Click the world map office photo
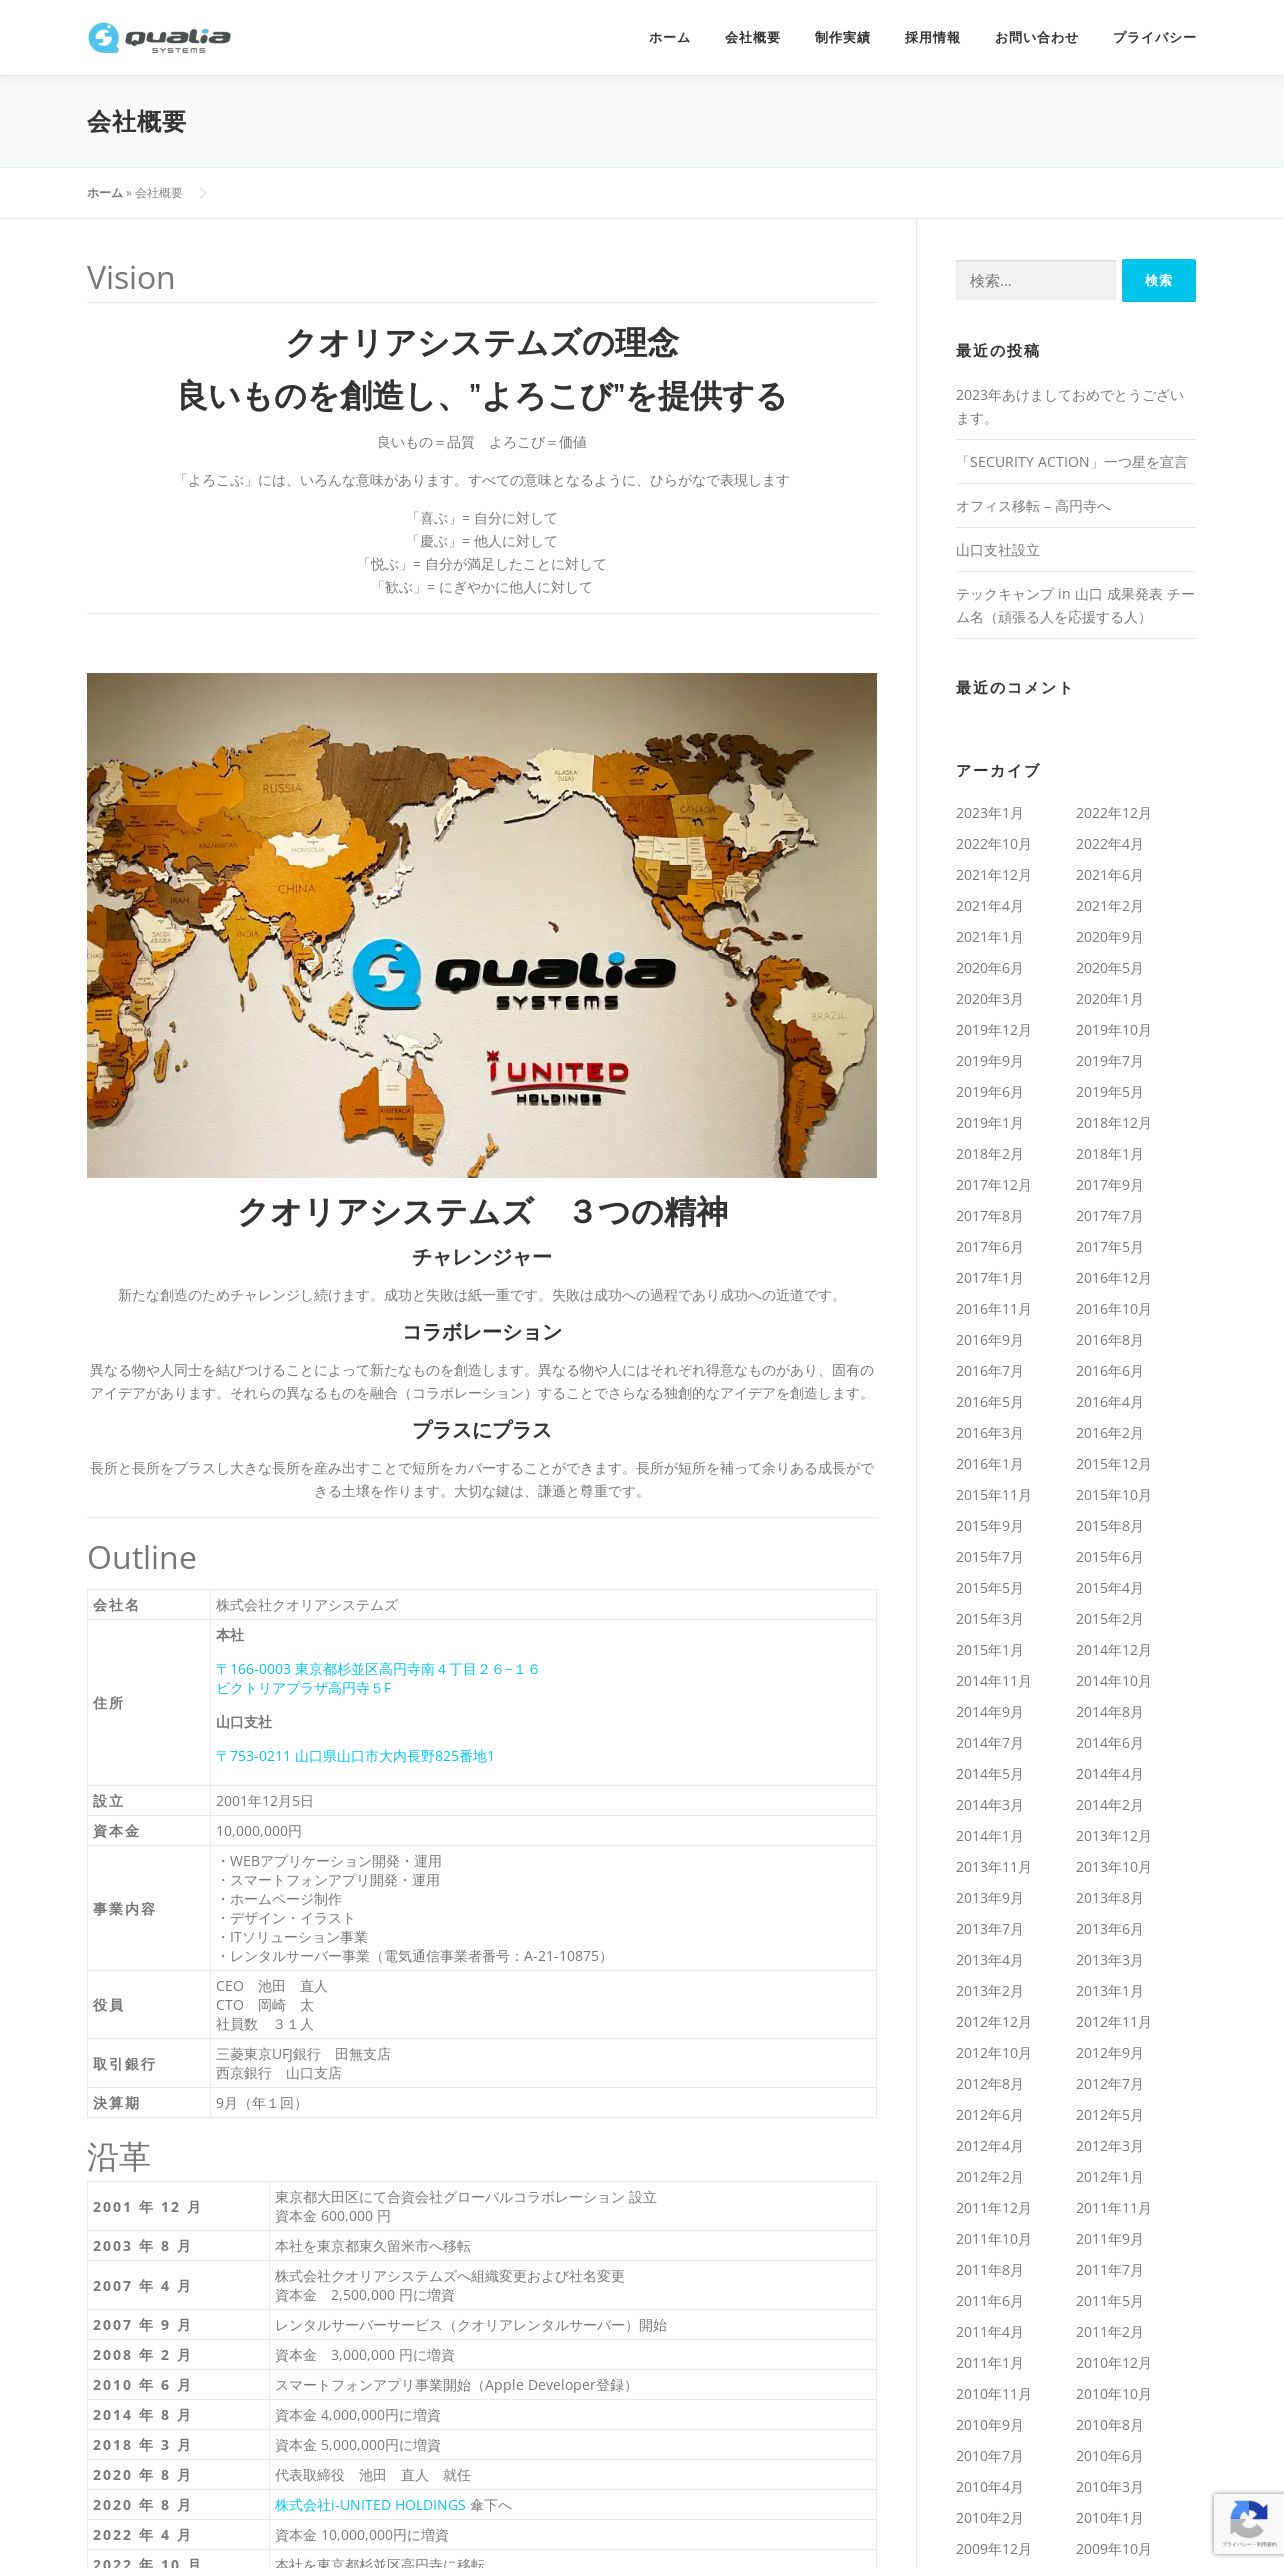 point(482,925)
